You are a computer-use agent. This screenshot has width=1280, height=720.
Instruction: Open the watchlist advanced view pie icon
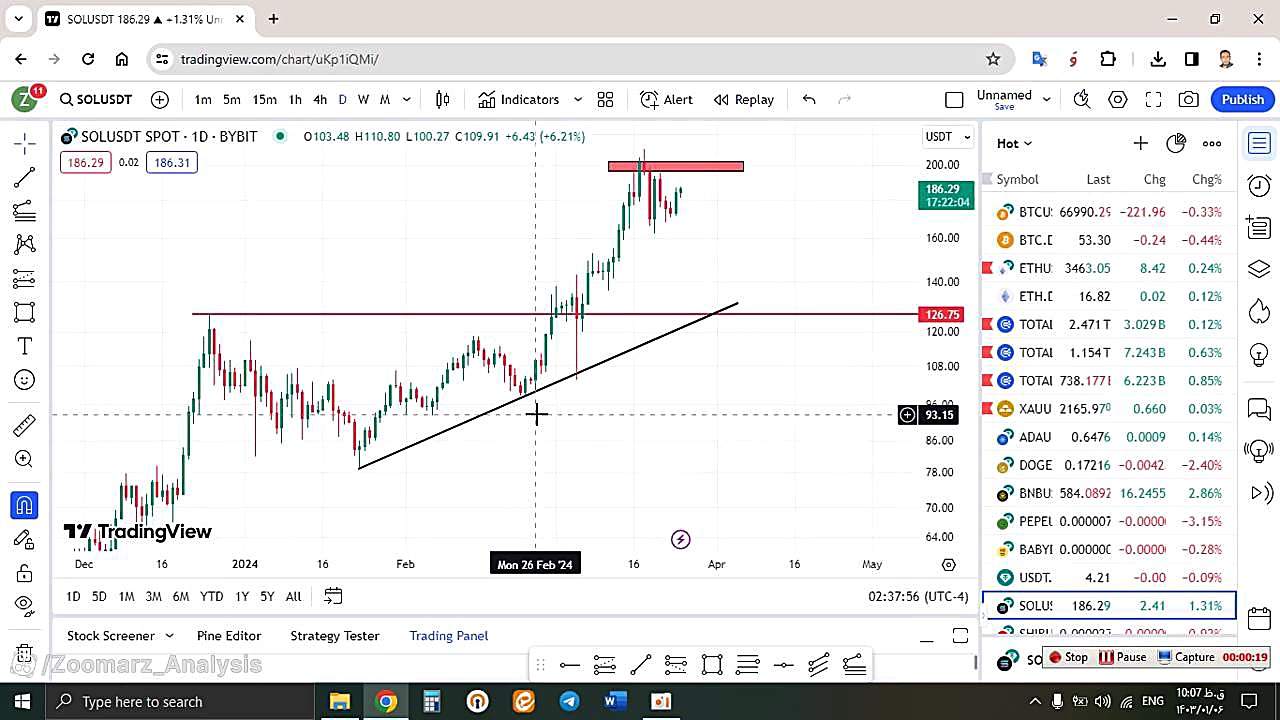(1176, 143)
